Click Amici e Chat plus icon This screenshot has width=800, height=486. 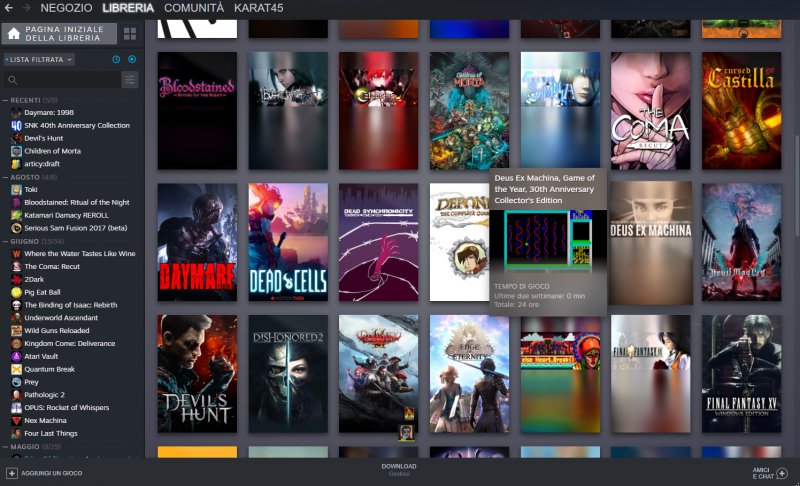click(x=782, y=472)
